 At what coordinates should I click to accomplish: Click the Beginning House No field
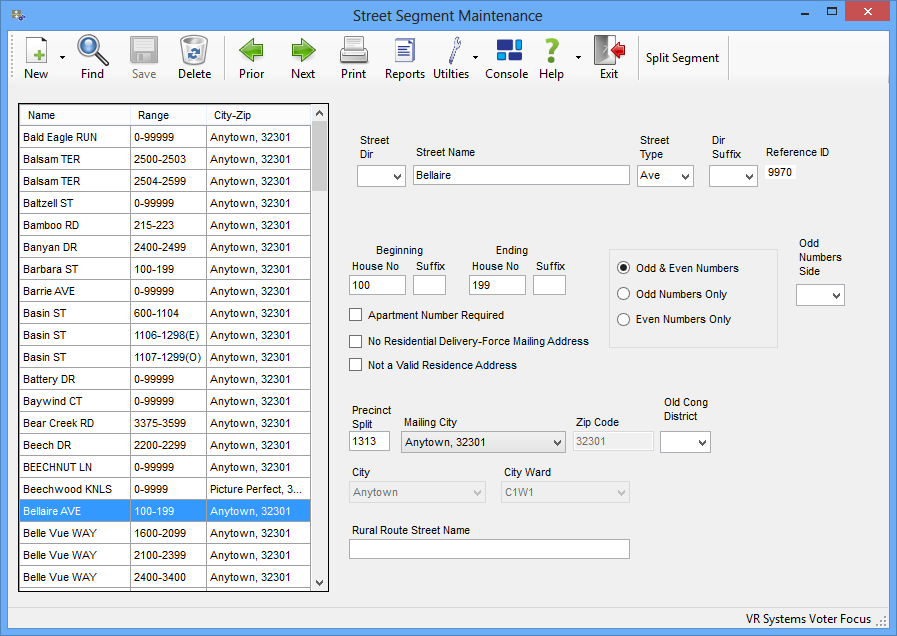point(377,285)
